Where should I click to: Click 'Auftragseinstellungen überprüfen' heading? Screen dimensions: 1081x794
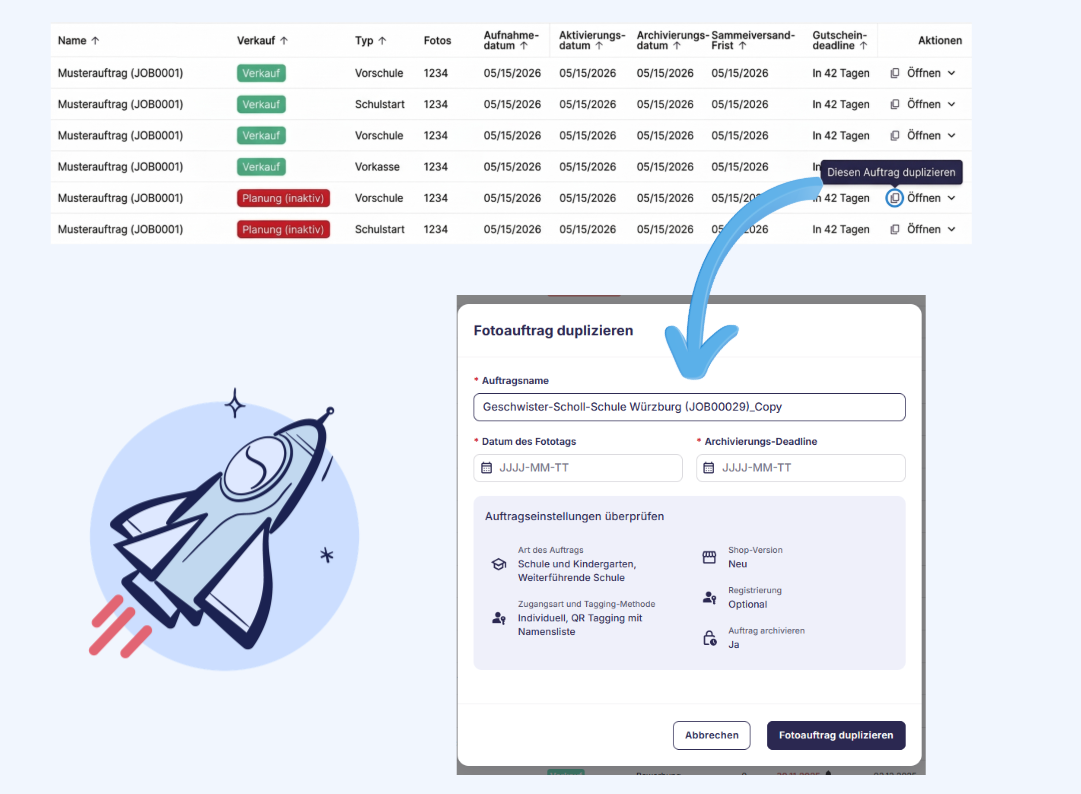click(574, 516)
